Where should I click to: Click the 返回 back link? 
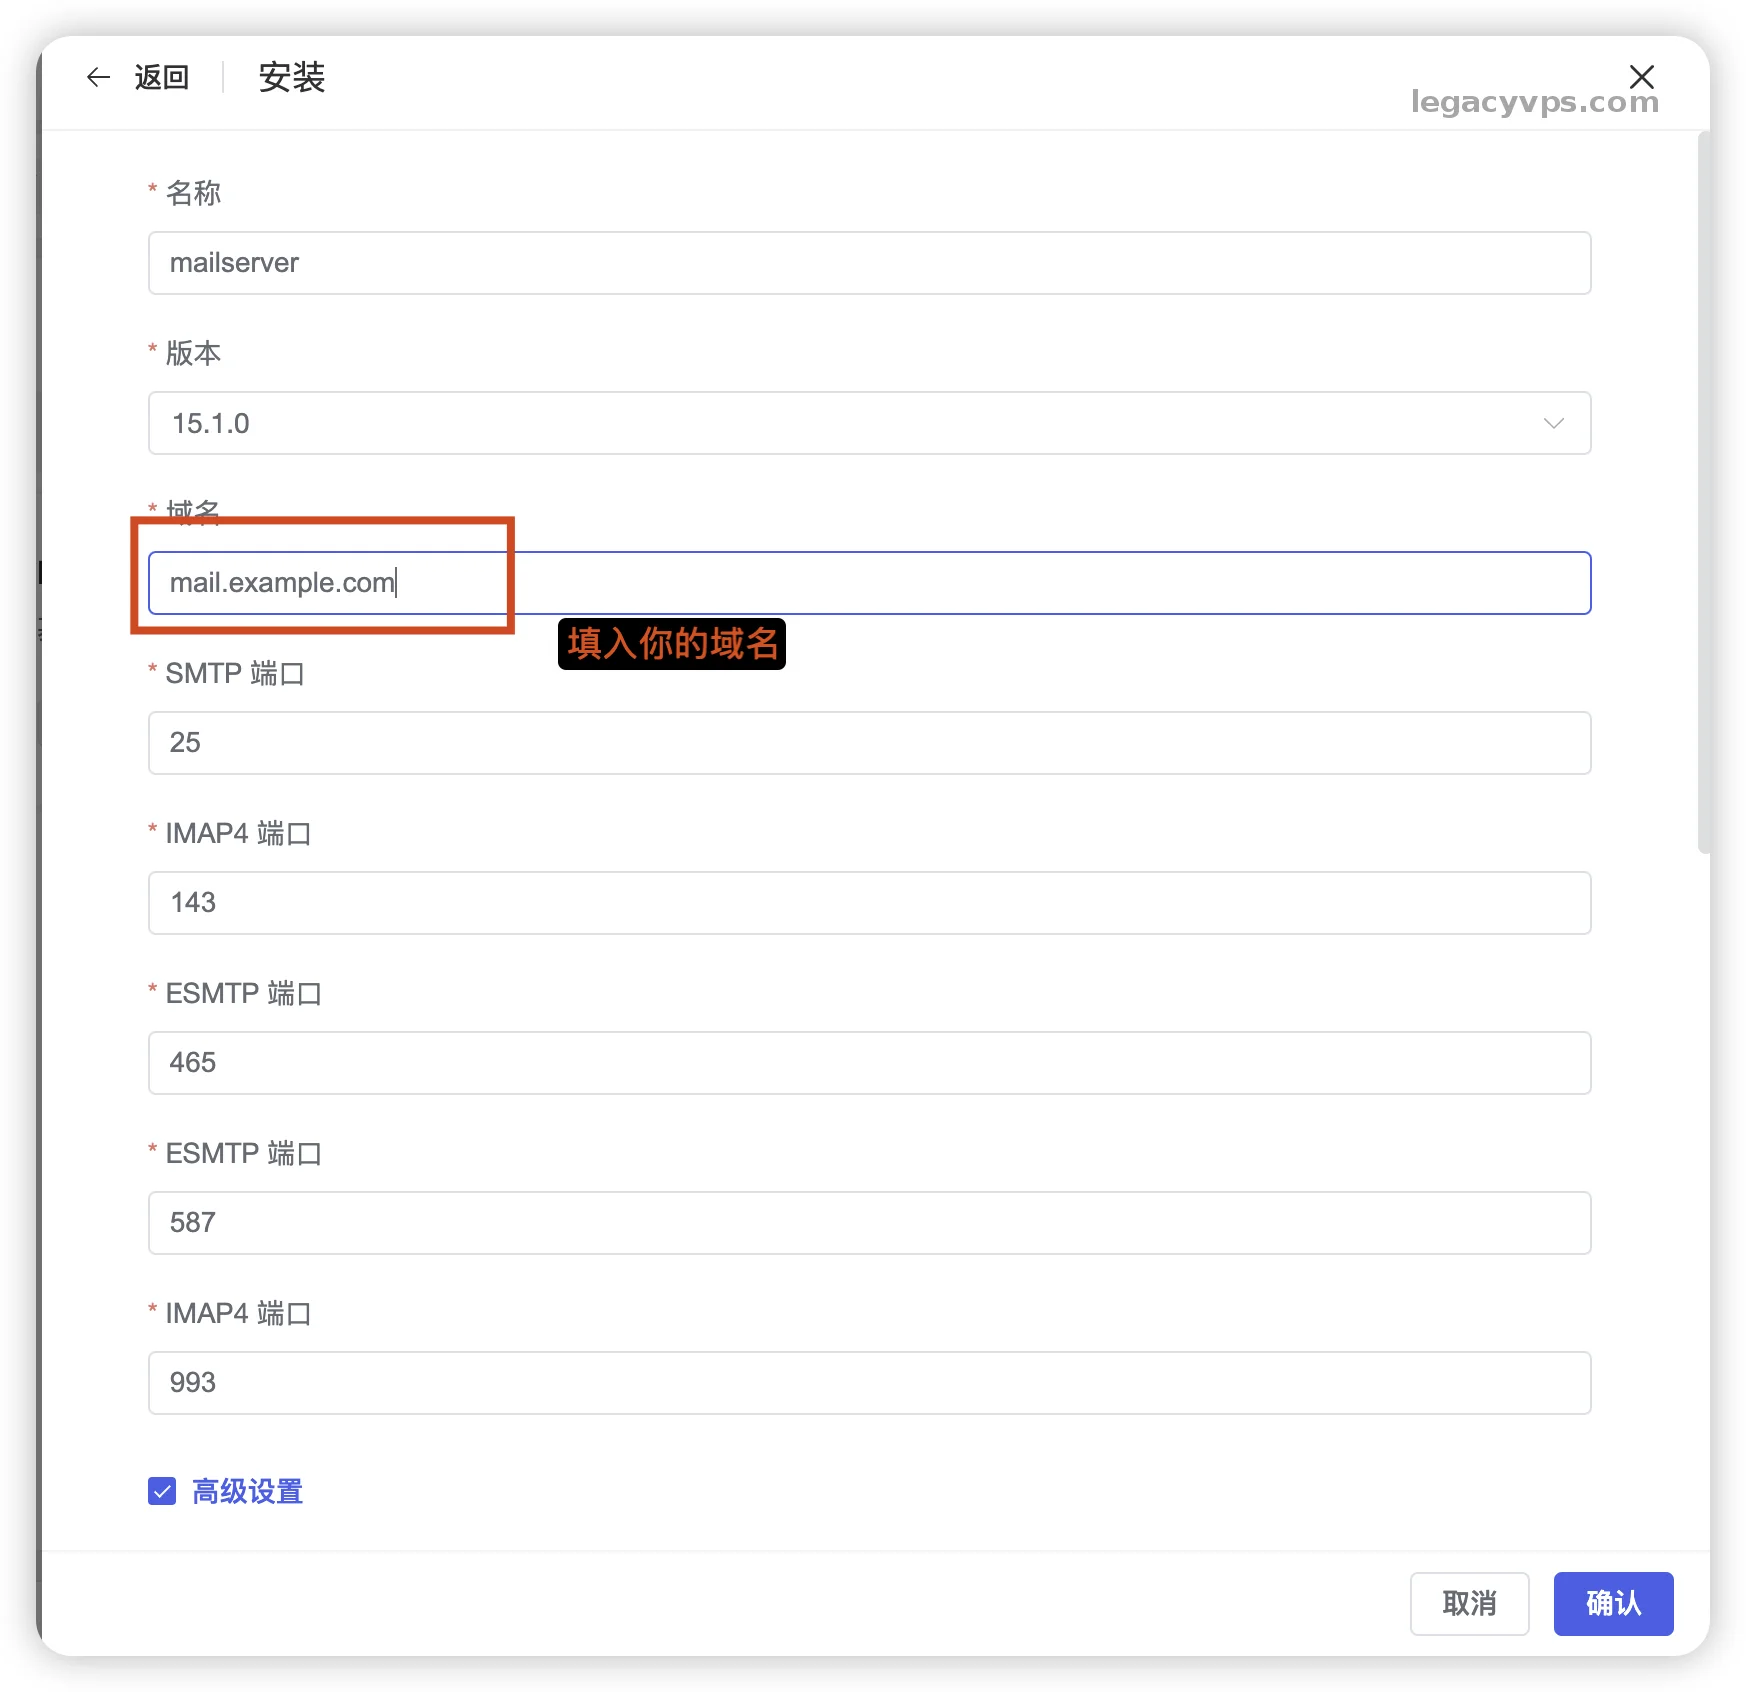161,77
